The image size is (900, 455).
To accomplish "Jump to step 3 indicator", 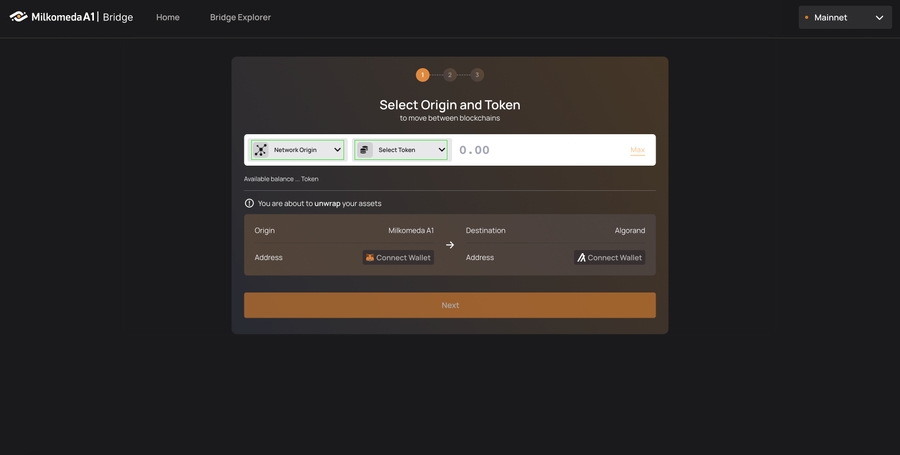I will point(477,75).
